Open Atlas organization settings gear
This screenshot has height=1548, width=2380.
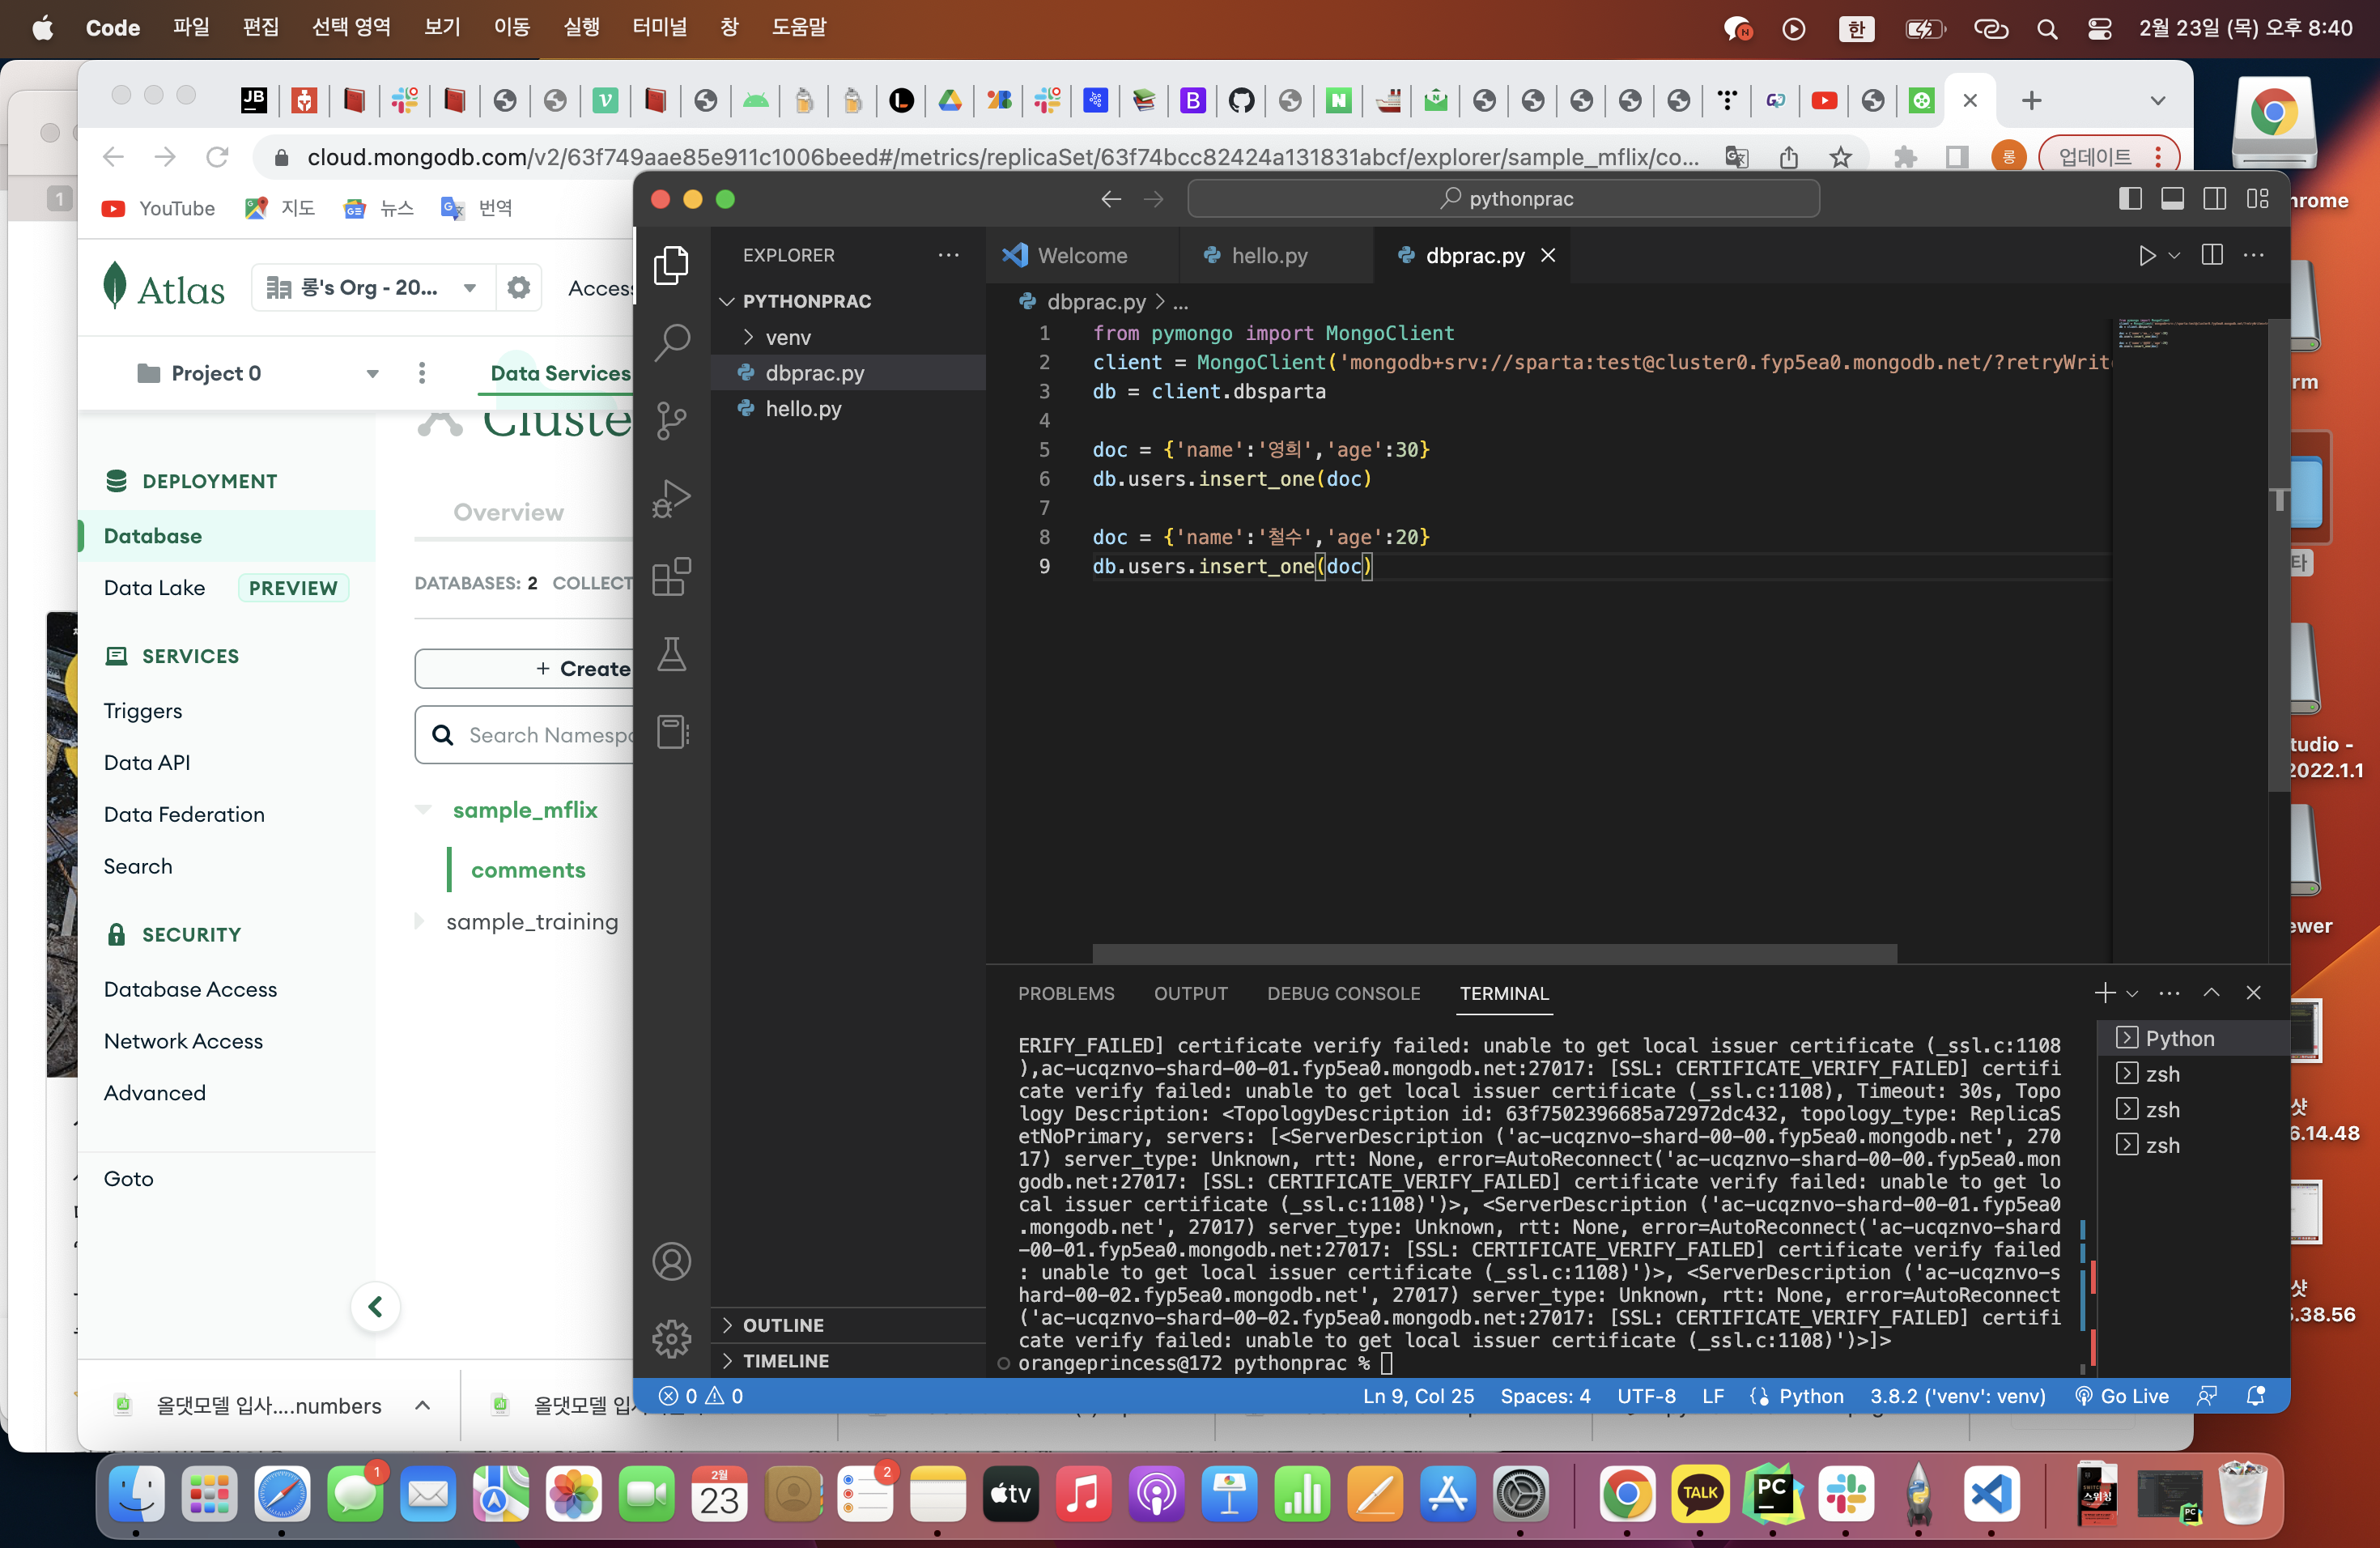pyautogui.click(x=518, y=288)
